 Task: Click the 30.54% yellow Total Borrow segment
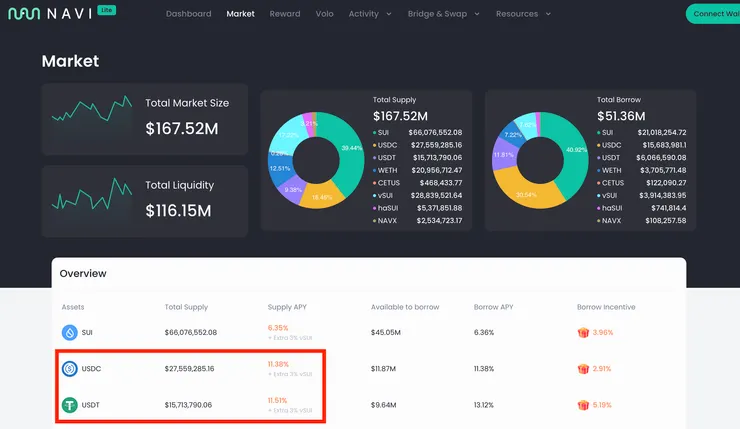coord(526,195)
